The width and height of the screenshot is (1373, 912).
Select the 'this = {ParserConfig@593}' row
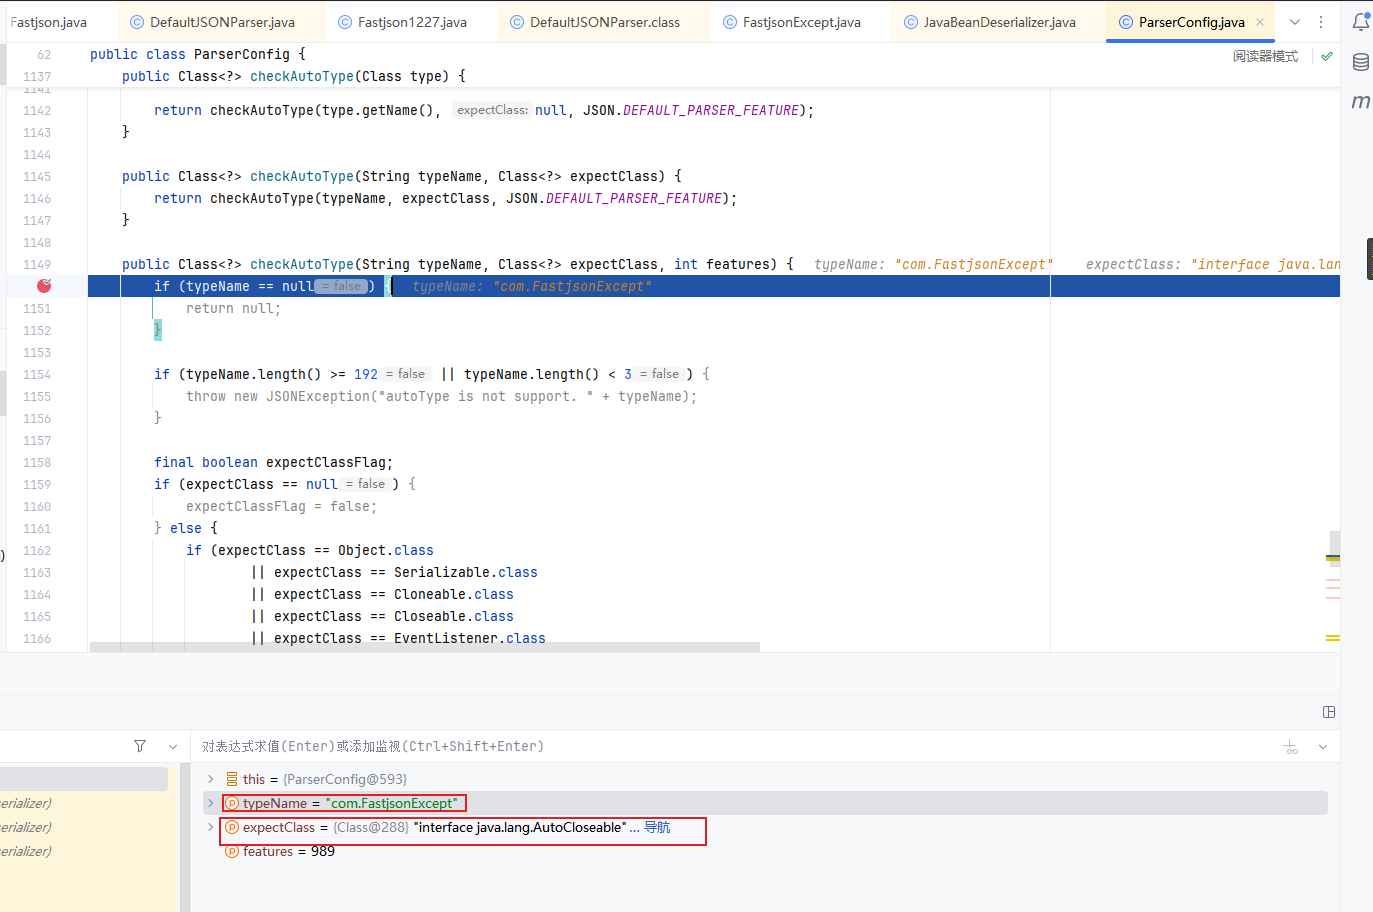click(x=325, y=779)
